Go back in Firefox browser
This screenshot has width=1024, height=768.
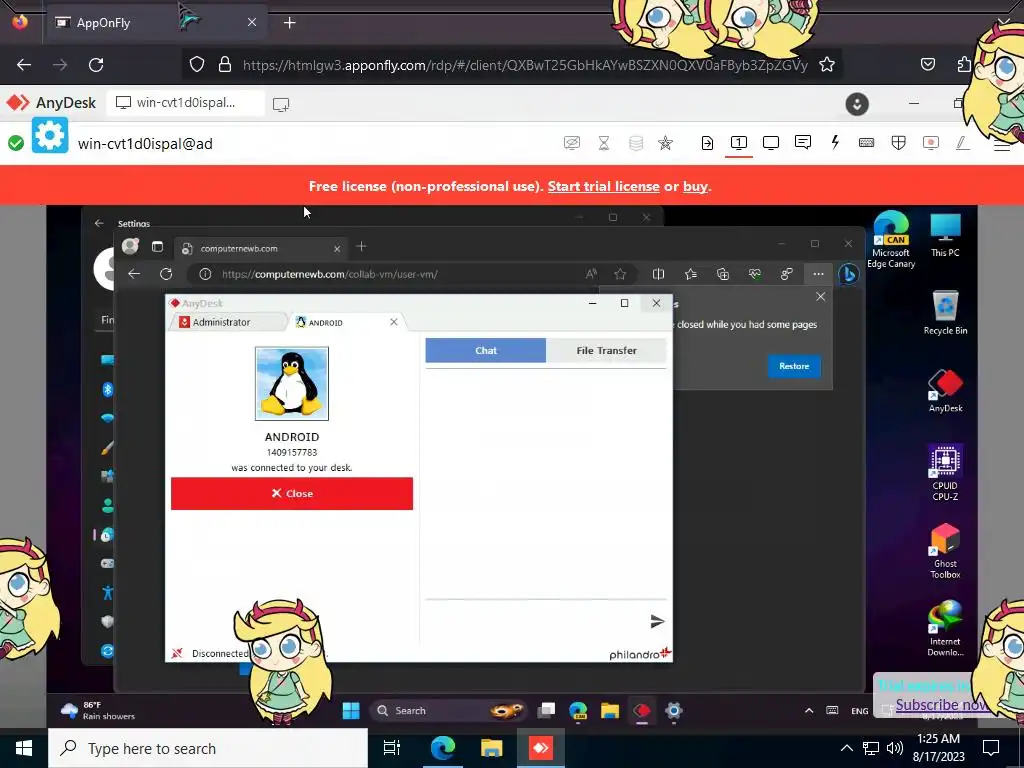24,65
